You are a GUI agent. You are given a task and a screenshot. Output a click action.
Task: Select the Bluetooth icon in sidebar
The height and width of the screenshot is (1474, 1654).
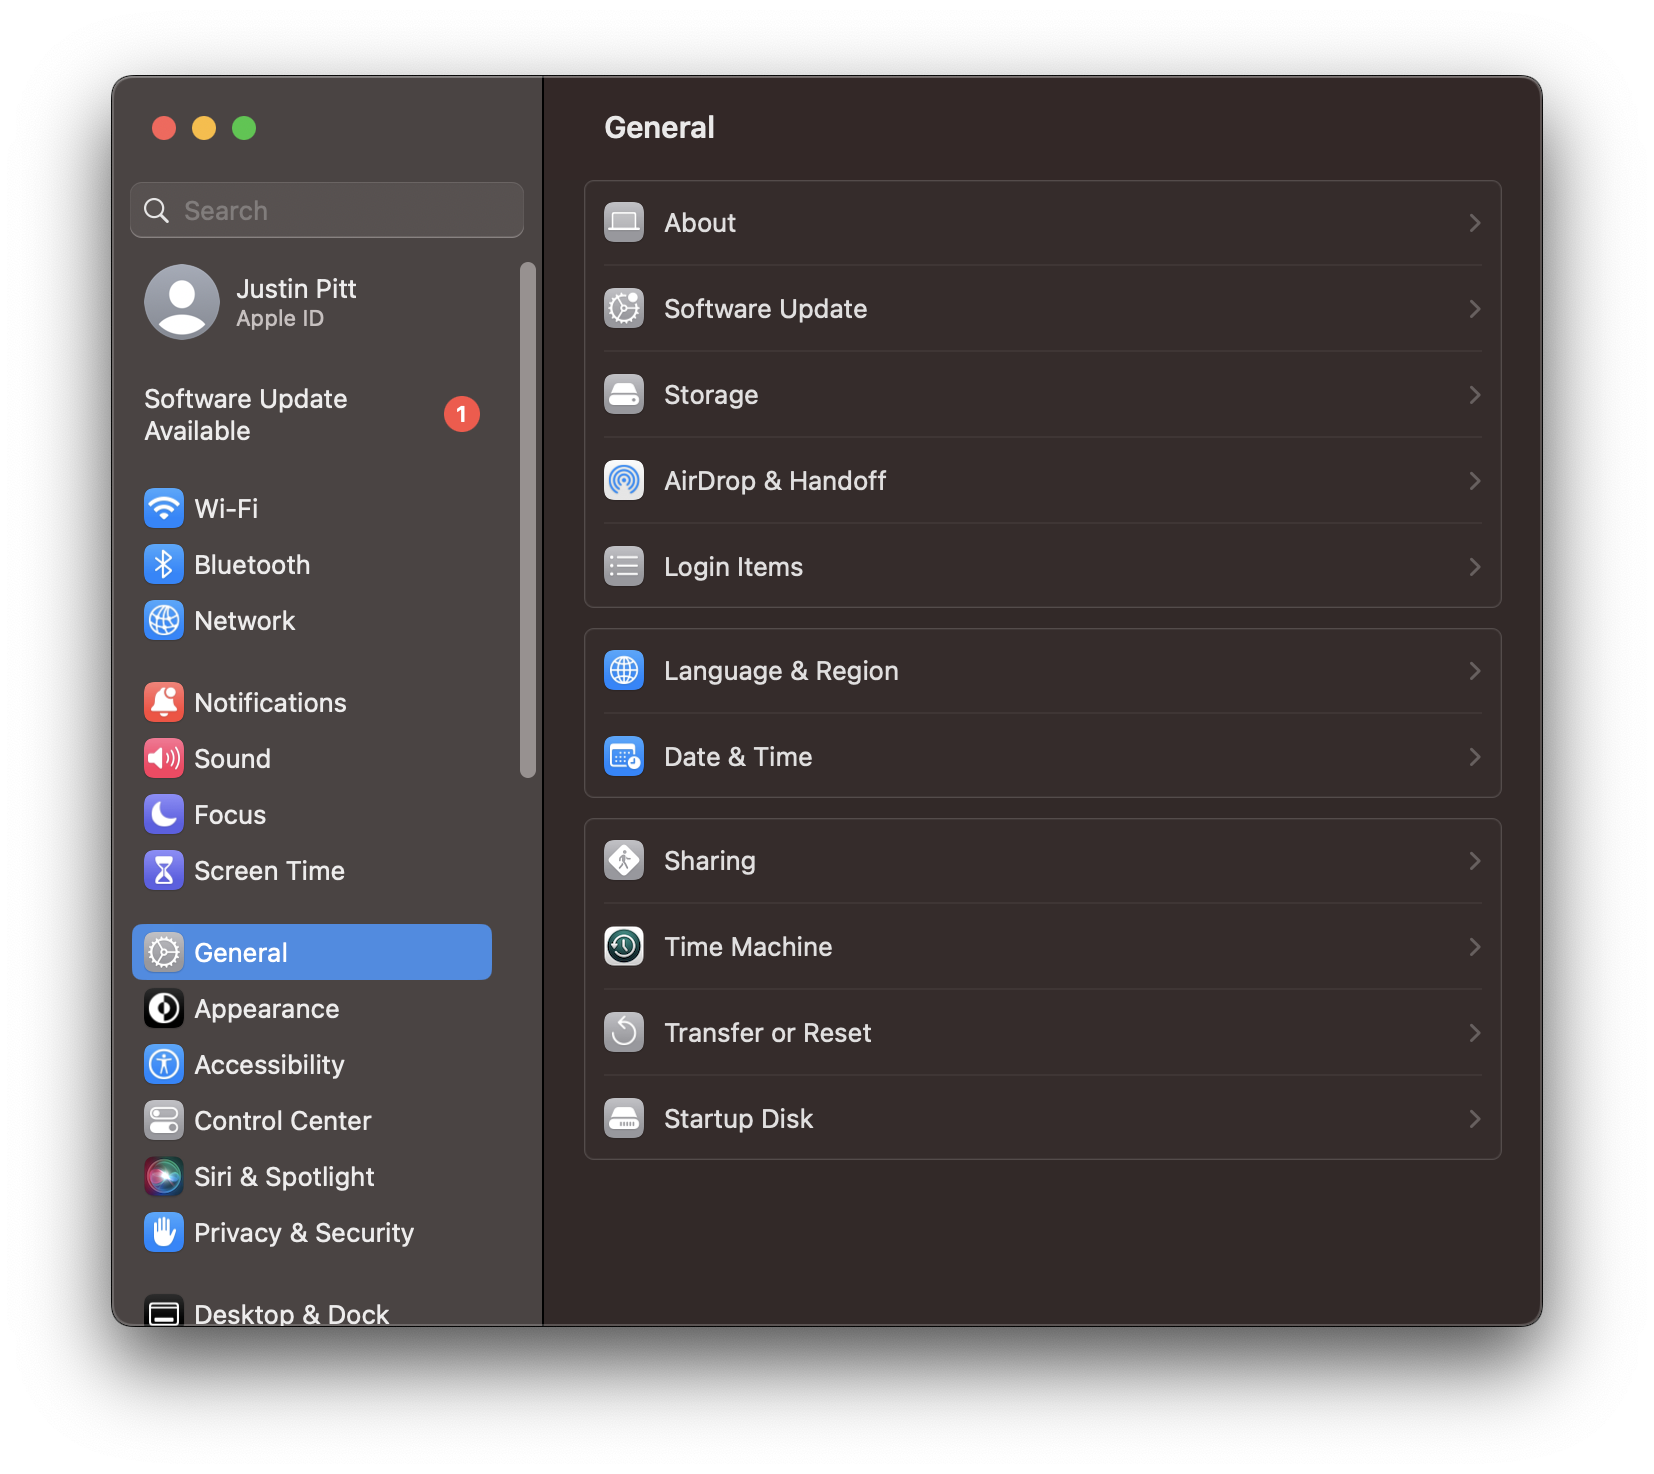(x=164, y=564)
